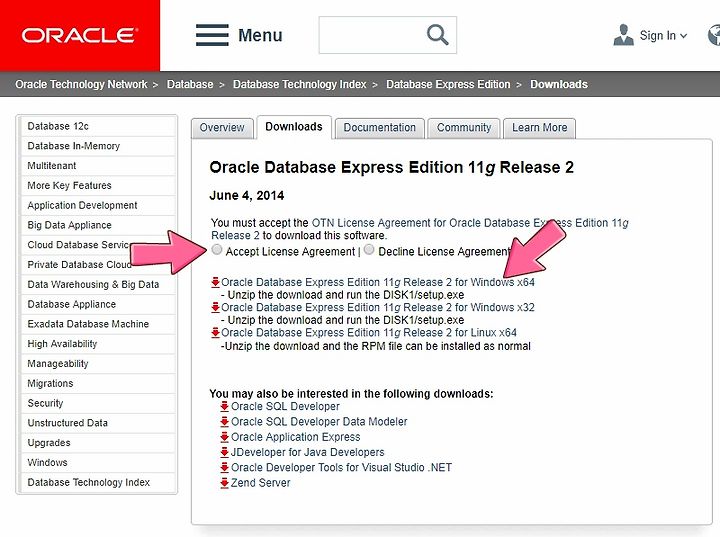Screen dimensions: 720x537
Task: Open JDeveloper for Java Developers link
Action: (307, 452)
